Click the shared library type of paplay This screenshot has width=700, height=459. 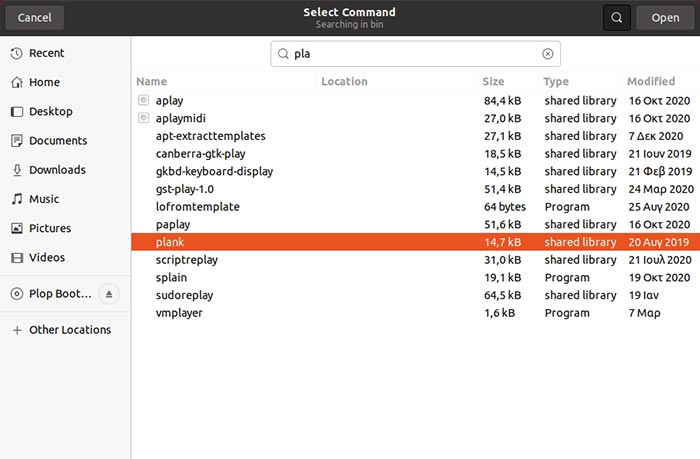coord(580,225)
